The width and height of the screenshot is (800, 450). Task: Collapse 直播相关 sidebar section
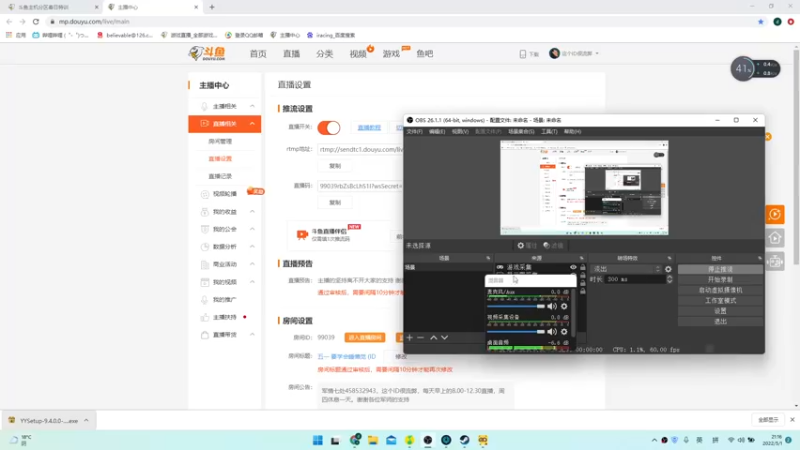252,123
